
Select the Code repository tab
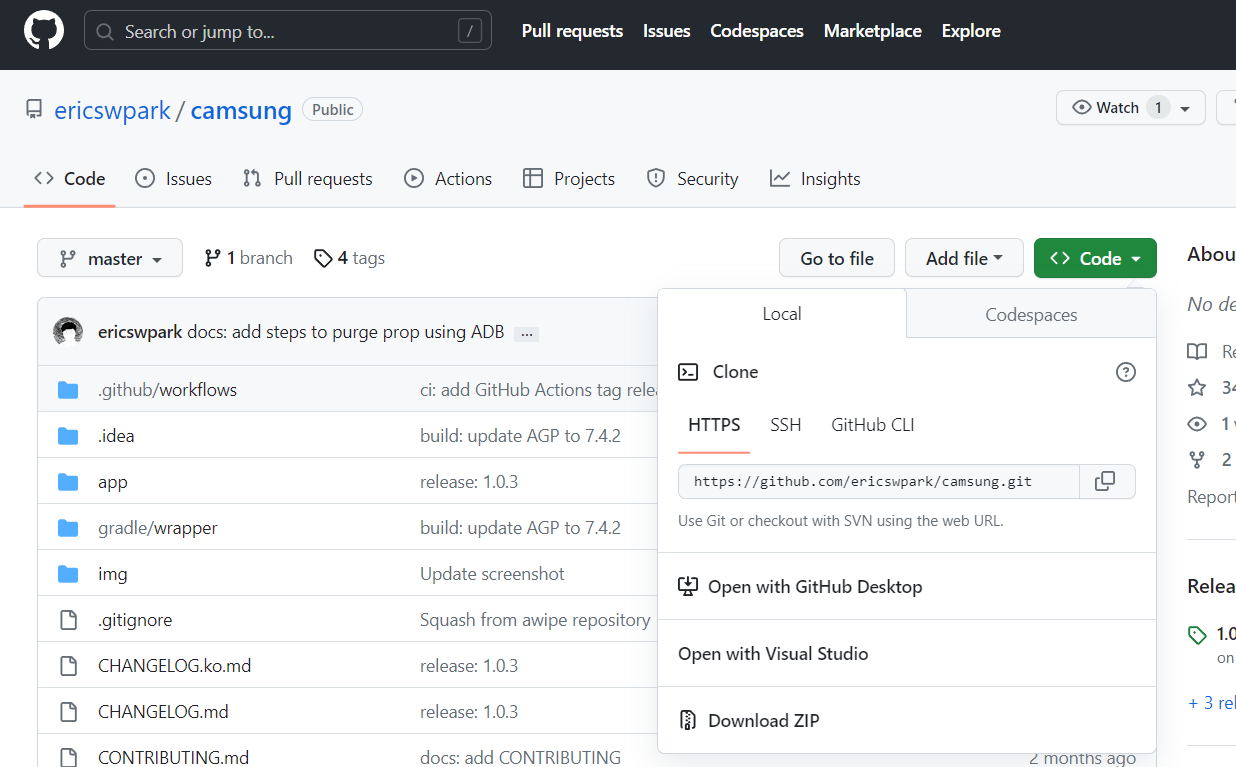point(70,179)
